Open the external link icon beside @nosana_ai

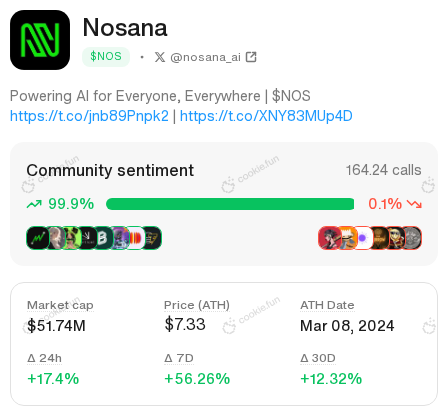pos(251,57)
